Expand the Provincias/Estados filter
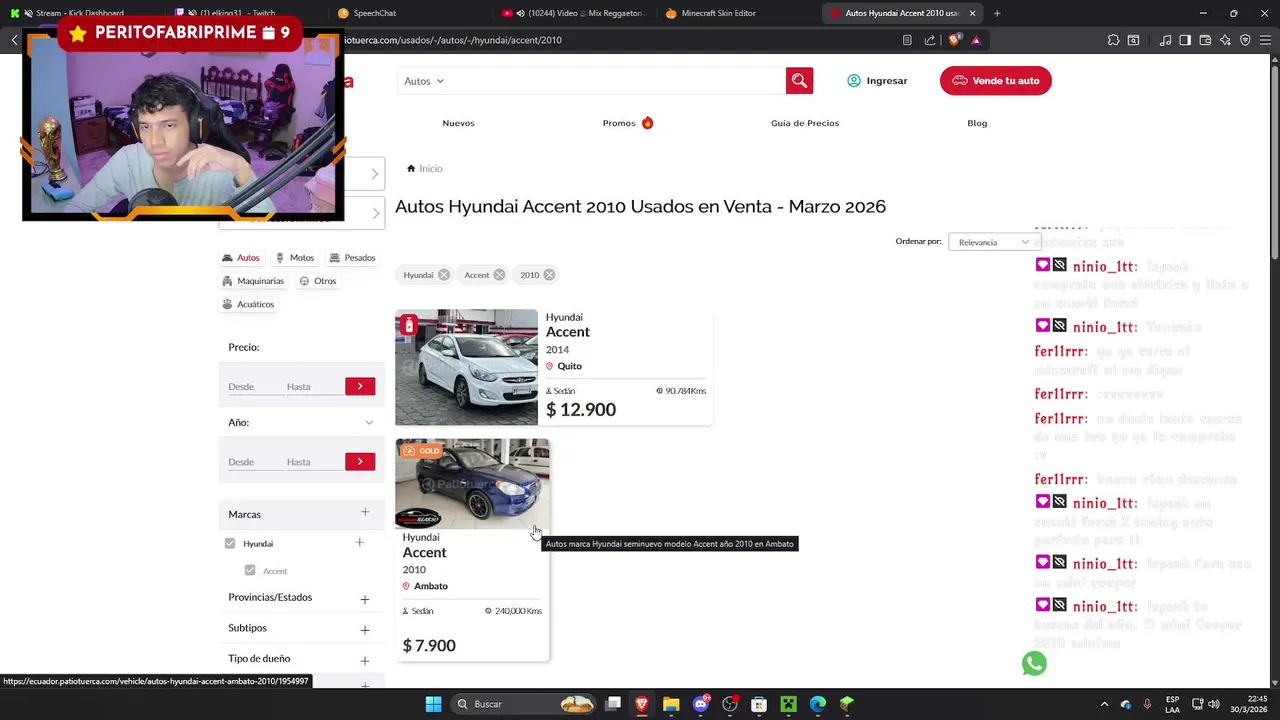 pyautogui.click(x=365, y=599)
